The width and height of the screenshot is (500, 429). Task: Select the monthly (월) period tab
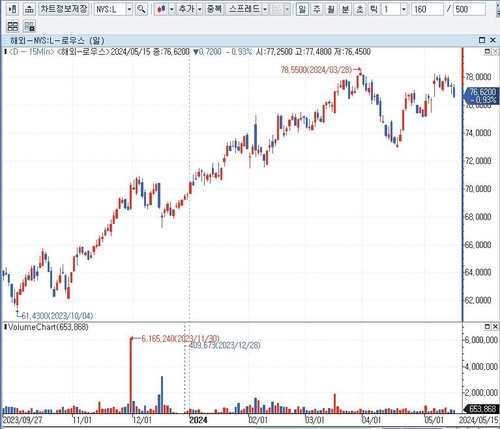click(x=331, y=9)
